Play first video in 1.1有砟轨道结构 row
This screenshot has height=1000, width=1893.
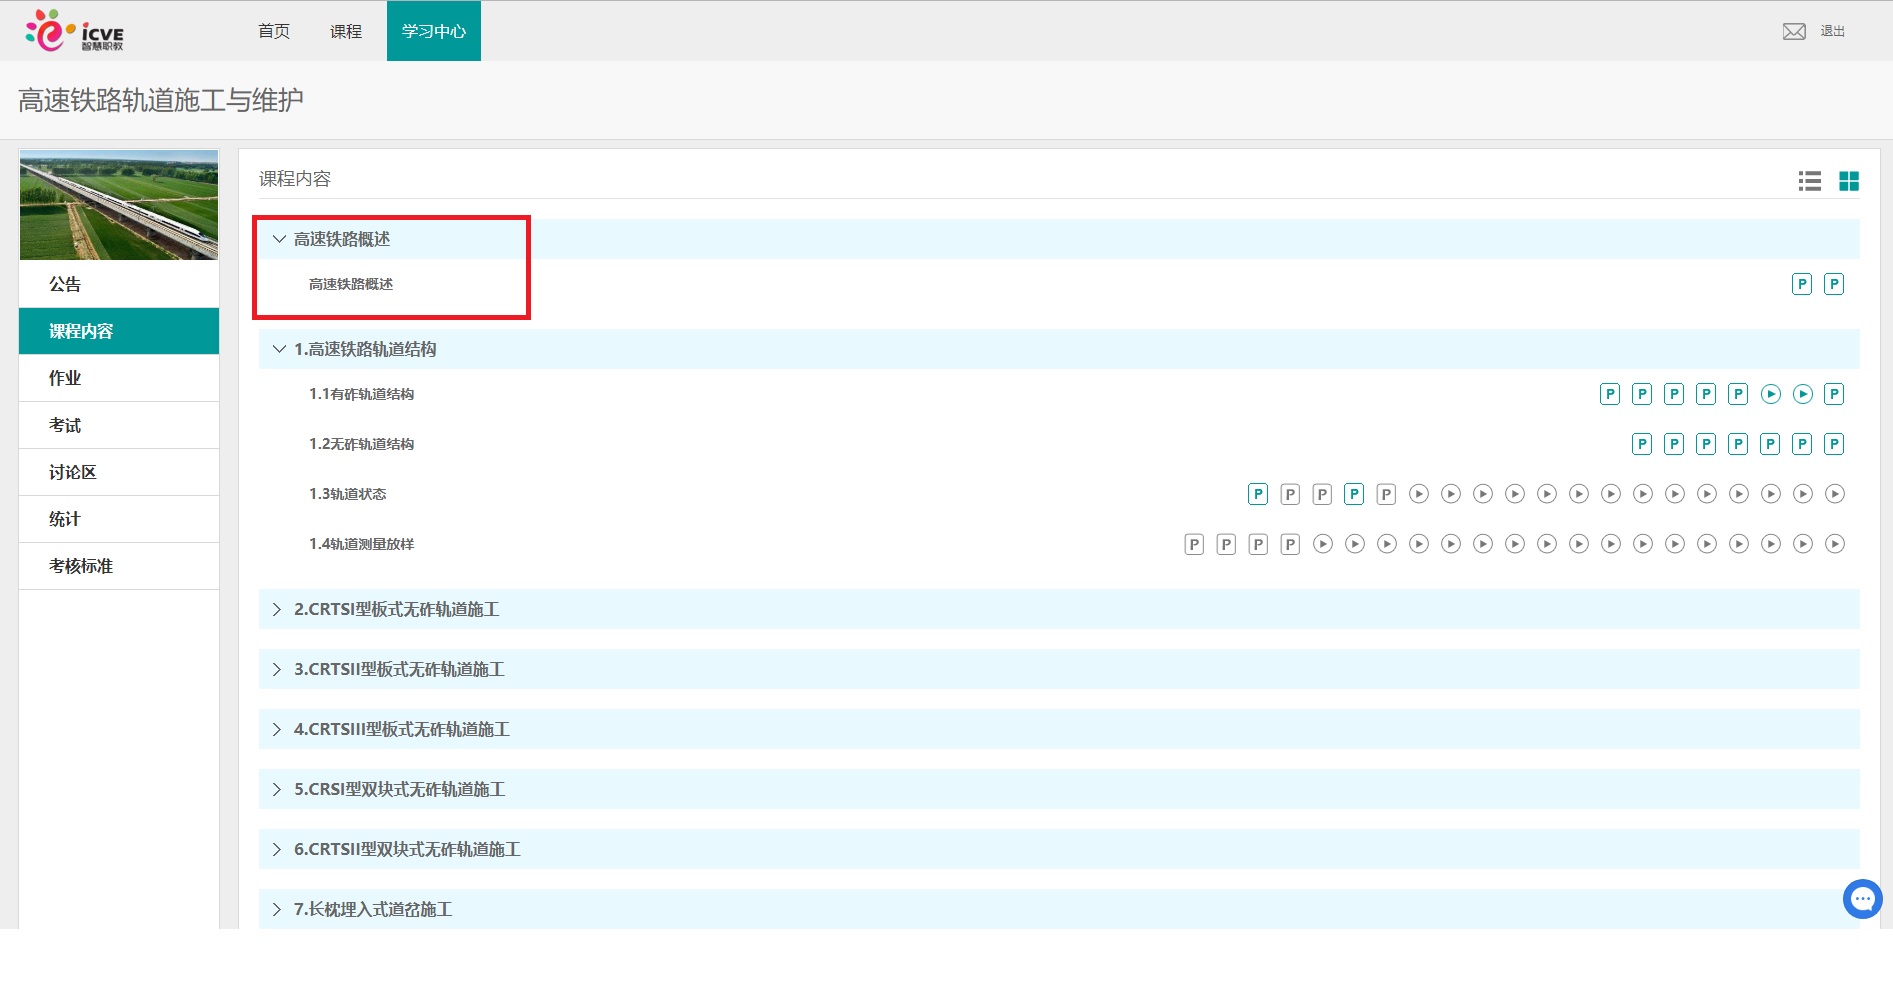click(1771, 394)
